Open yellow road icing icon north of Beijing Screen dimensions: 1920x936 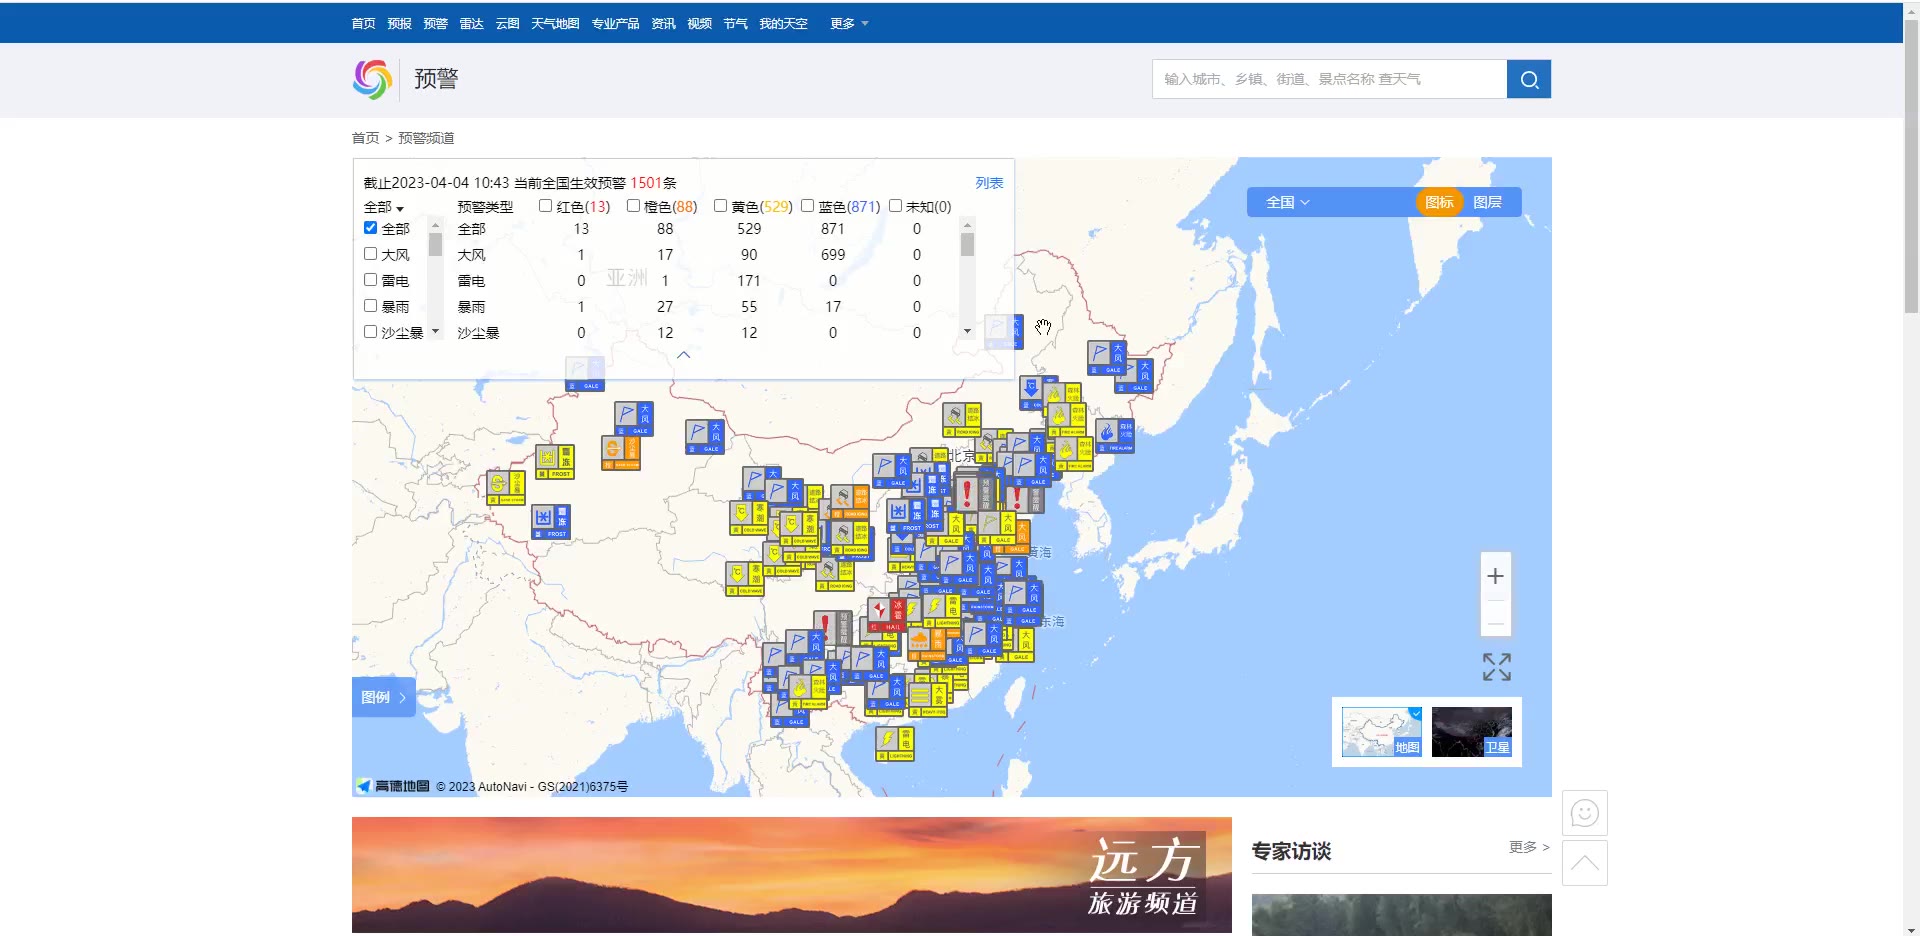coord(961,420)
